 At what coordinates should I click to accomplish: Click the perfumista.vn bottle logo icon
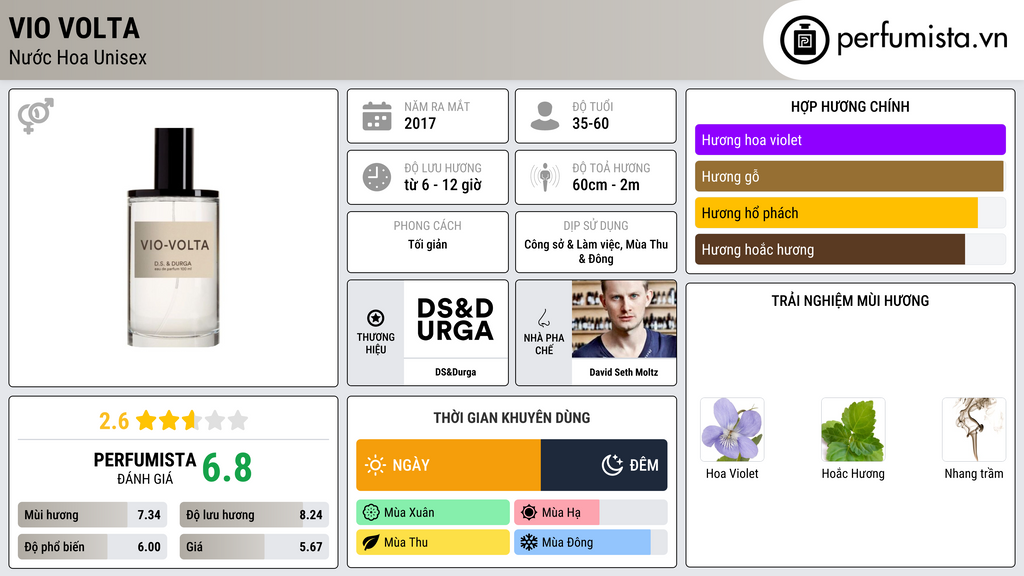[804, 40]
